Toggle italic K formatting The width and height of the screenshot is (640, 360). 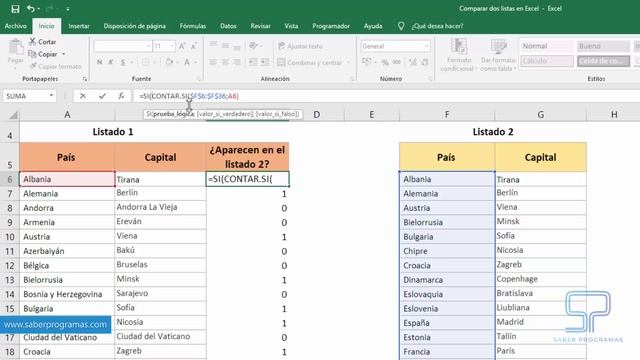pyautogui.click(x=111, y=62)
